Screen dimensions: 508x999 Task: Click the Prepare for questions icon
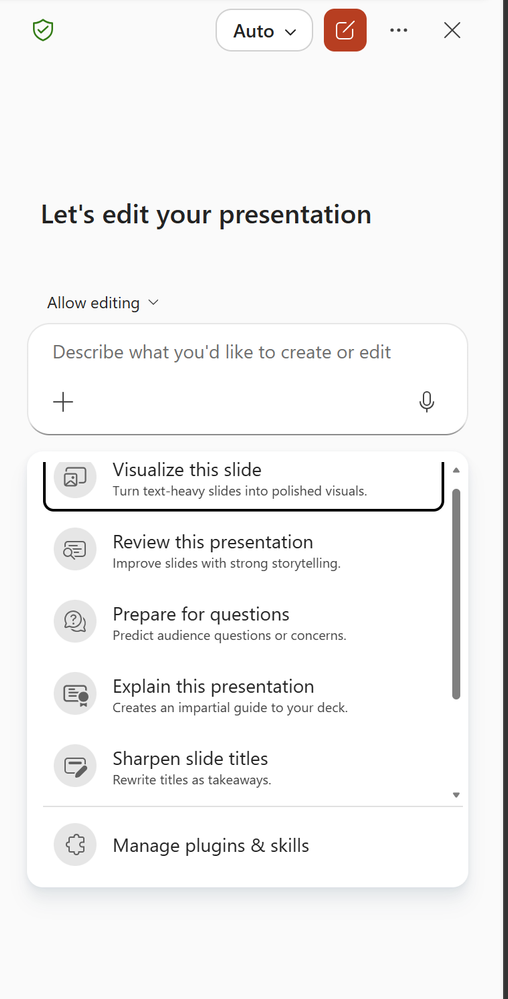(x=75, y=621)
